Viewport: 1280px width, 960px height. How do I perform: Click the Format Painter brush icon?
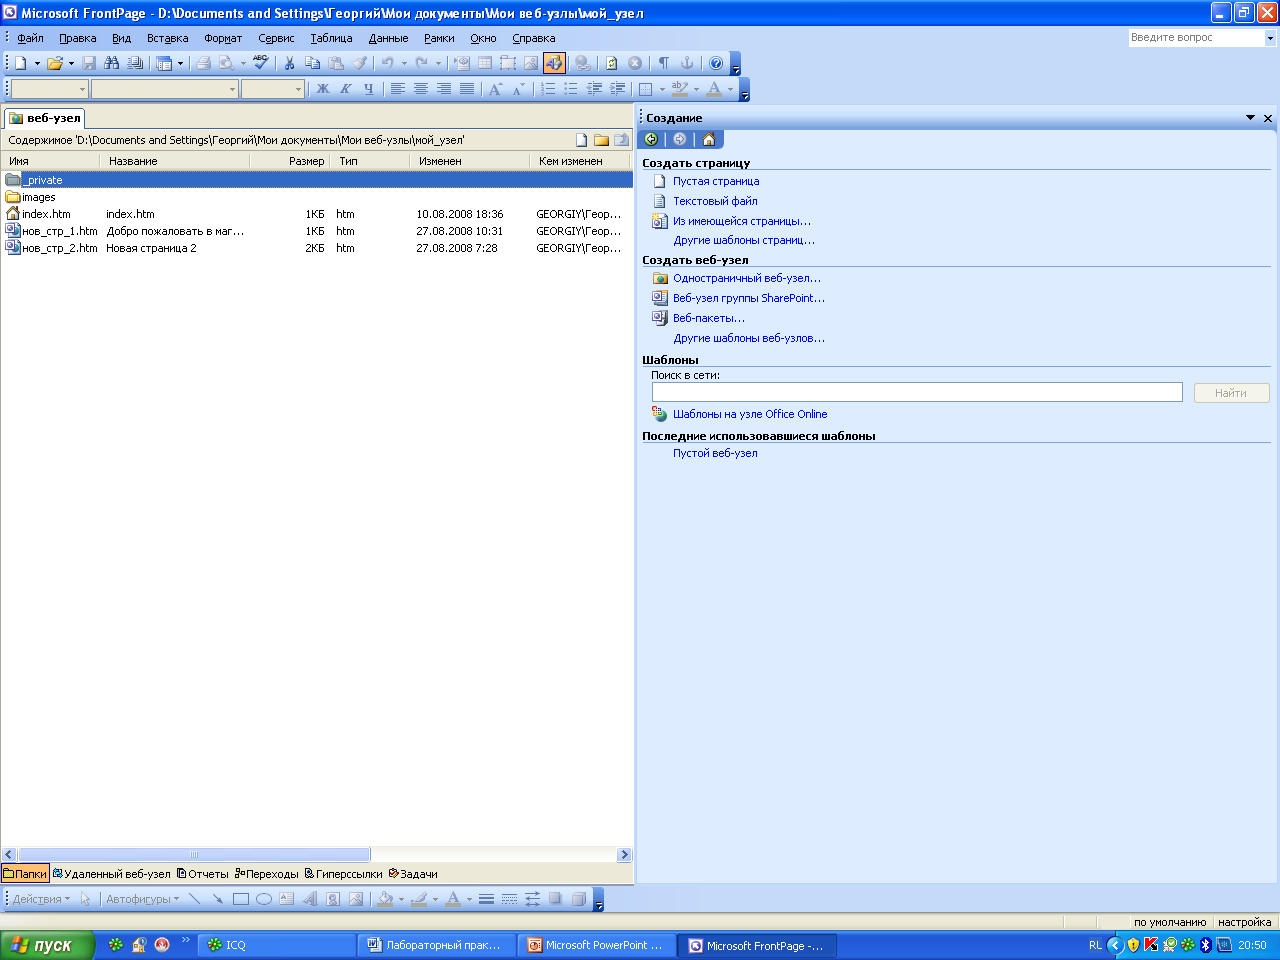click(359, 63)
